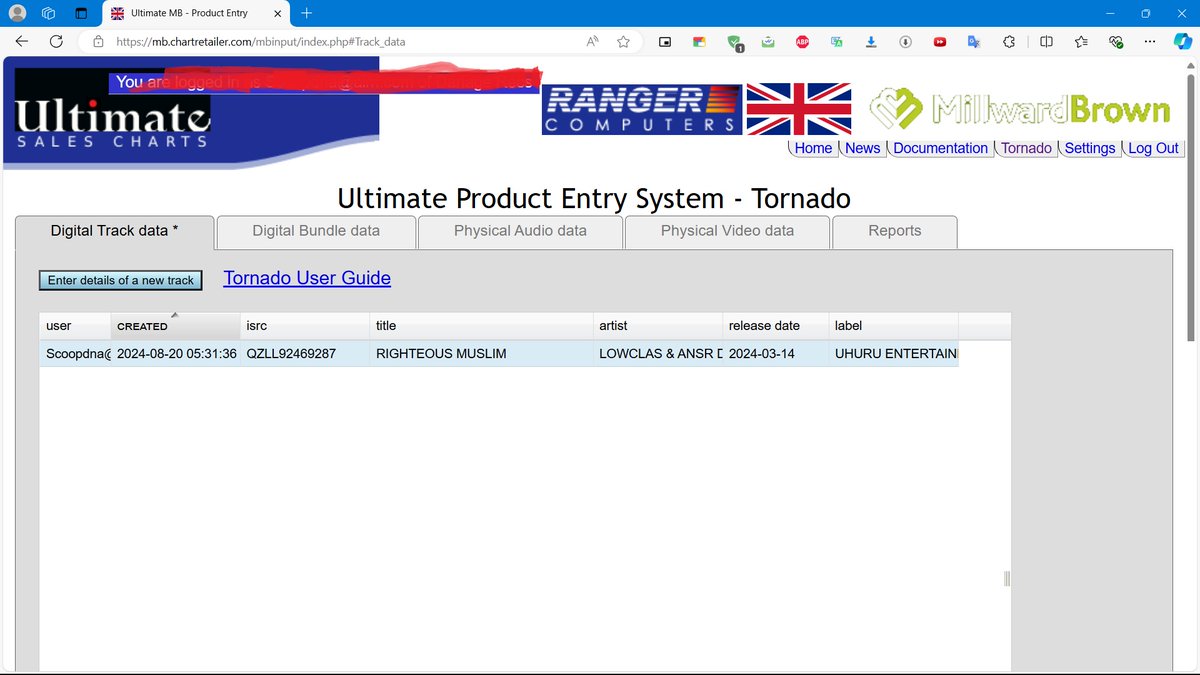
Task: Click the Log Out link
Action: point(1154,148)
